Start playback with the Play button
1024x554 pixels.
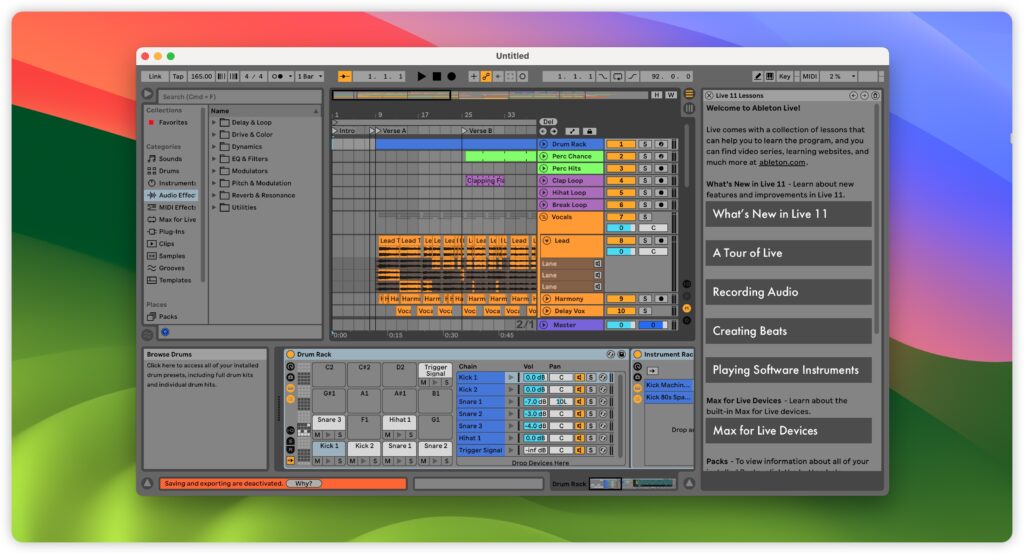421,76
